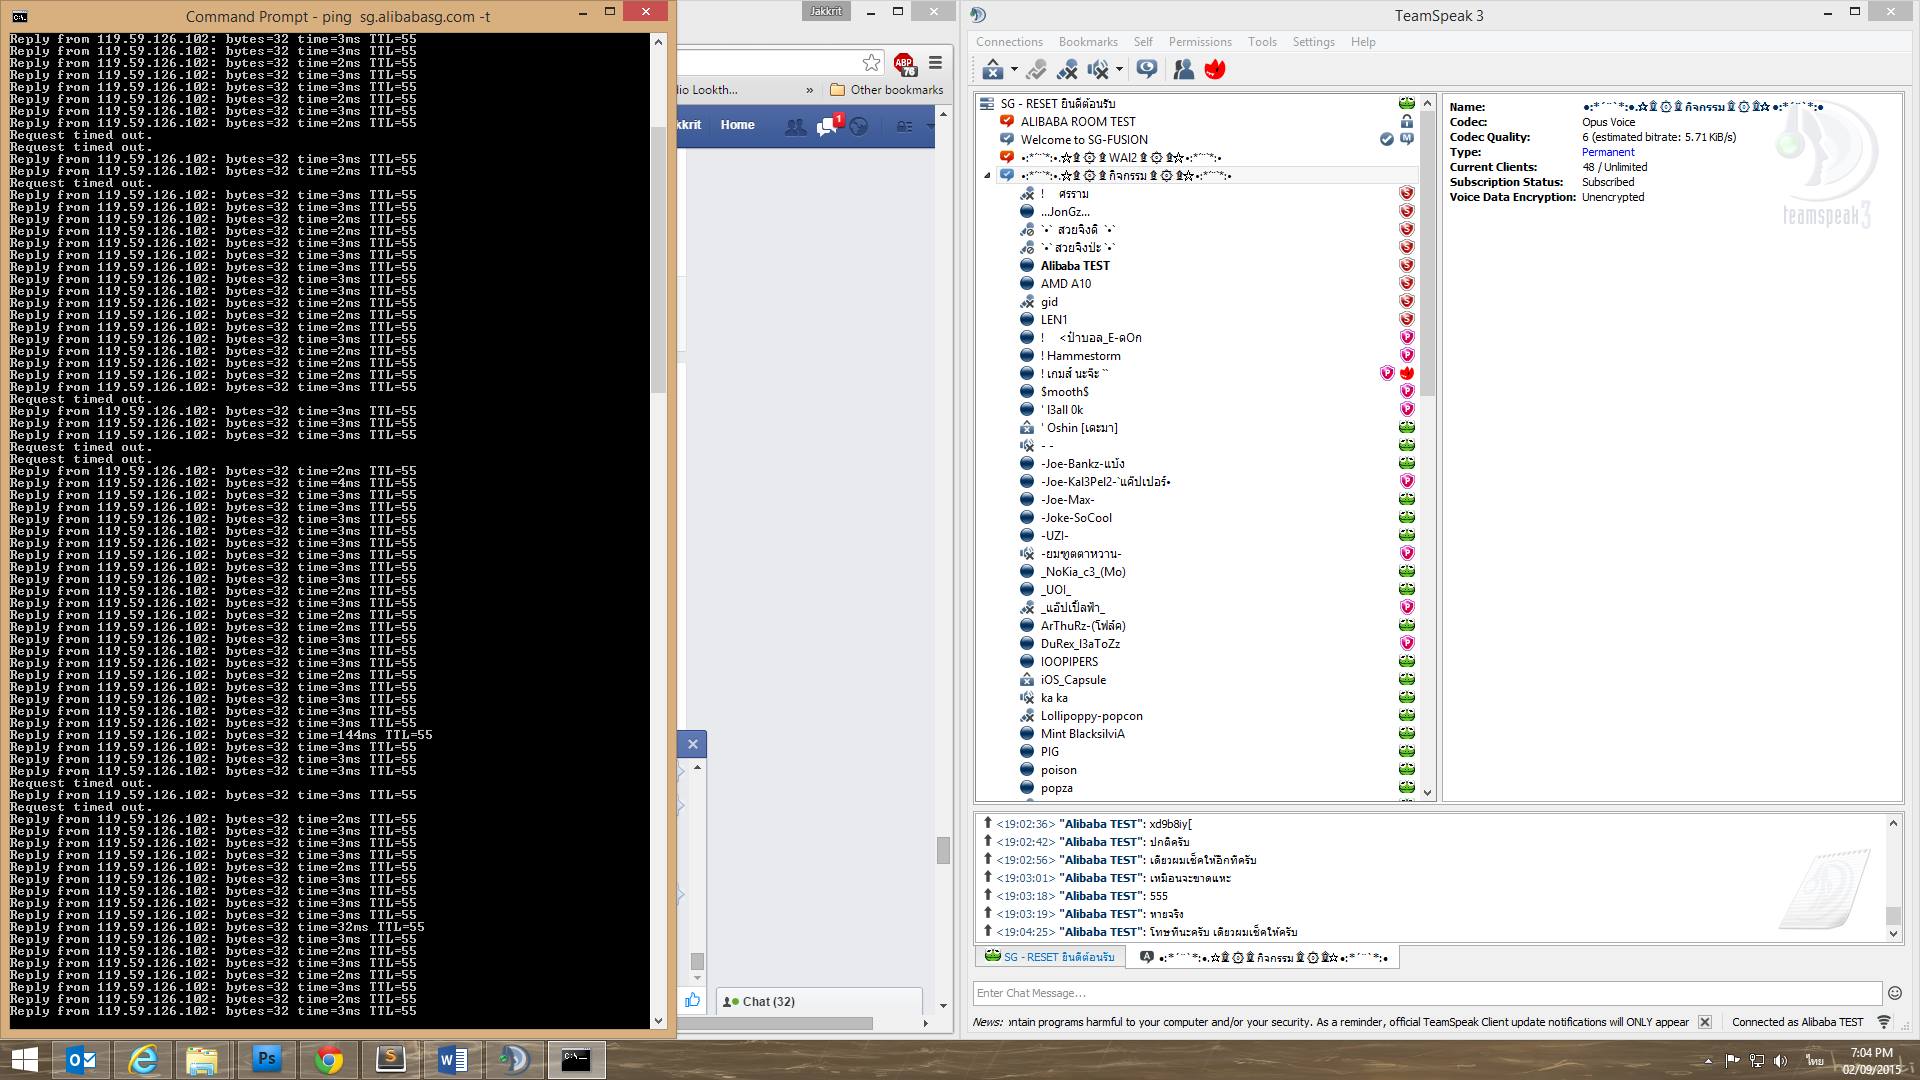Viewport: 1920px width, 1080px height.
Task: Collapse the กิจกรรม channel tree arrow
Action: click(987, 176)
